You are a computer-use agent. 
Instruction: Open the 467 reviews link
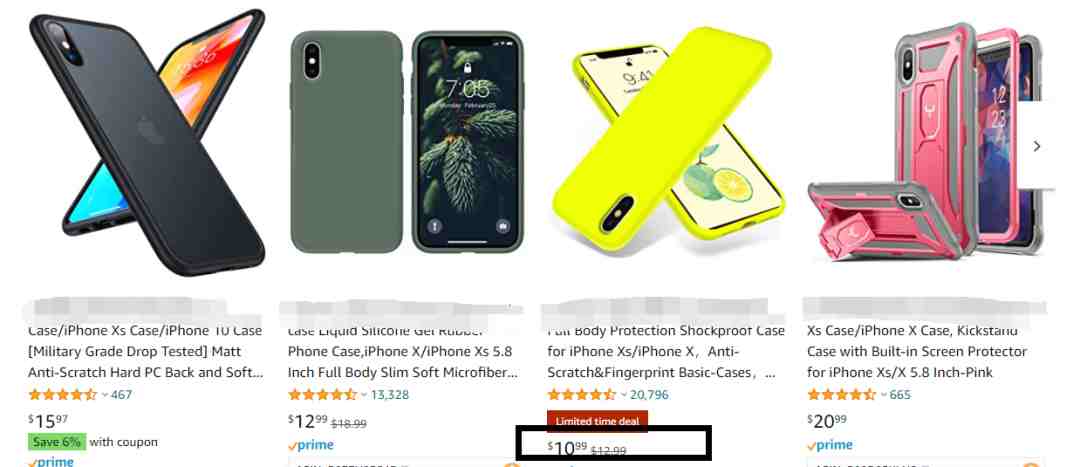pyautogui.click(x=121, y=395)
